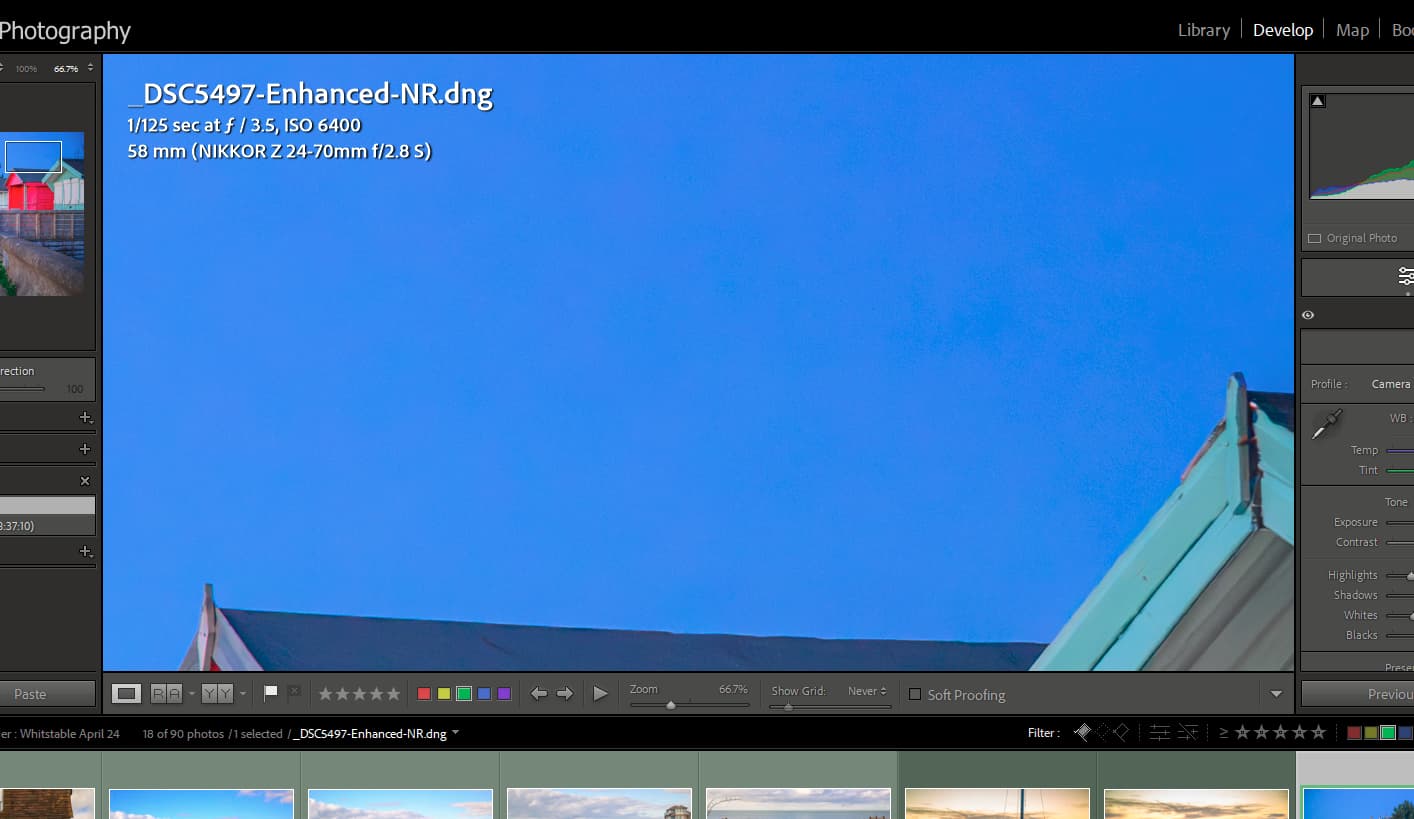Go to the previous photo arrow
This screenshot has height=819, width=1414.
(539, 694)
